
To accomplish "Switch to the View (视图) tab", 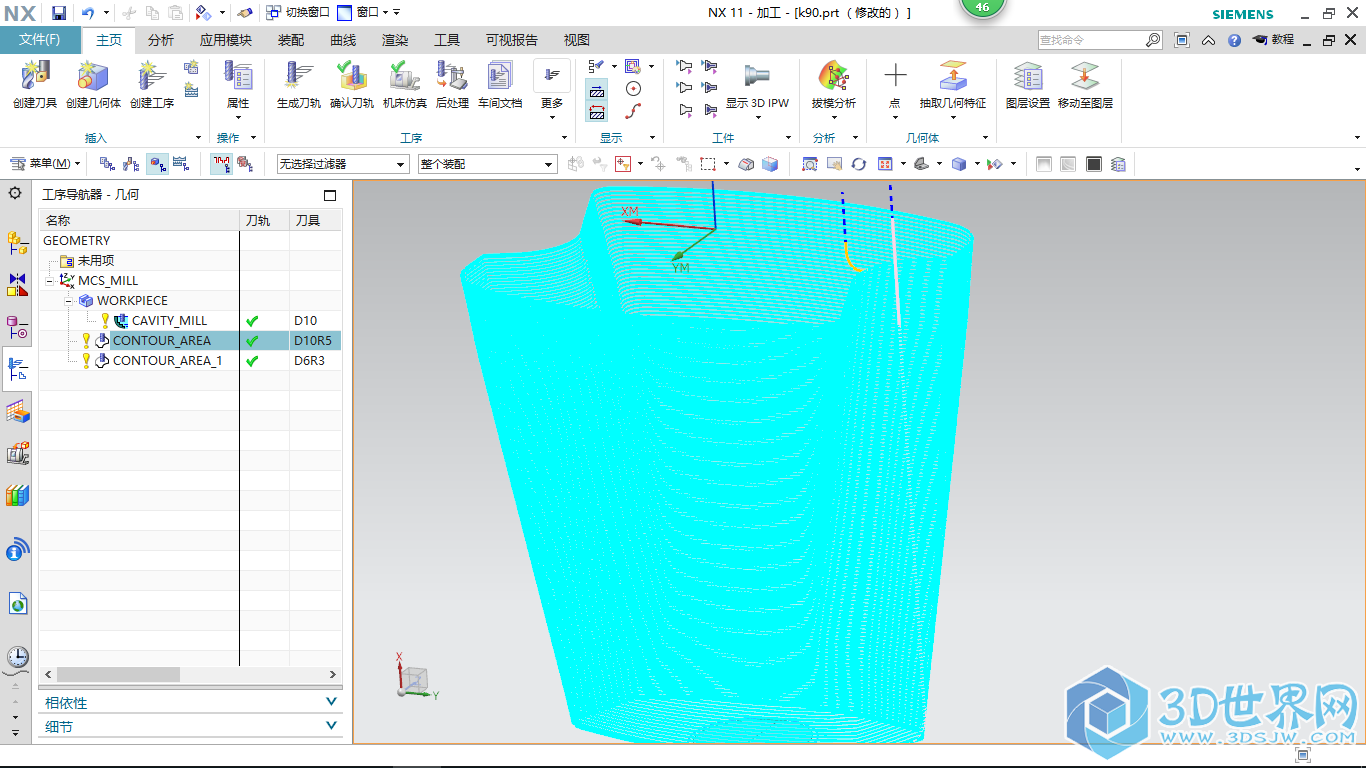I will click(577, 40).
